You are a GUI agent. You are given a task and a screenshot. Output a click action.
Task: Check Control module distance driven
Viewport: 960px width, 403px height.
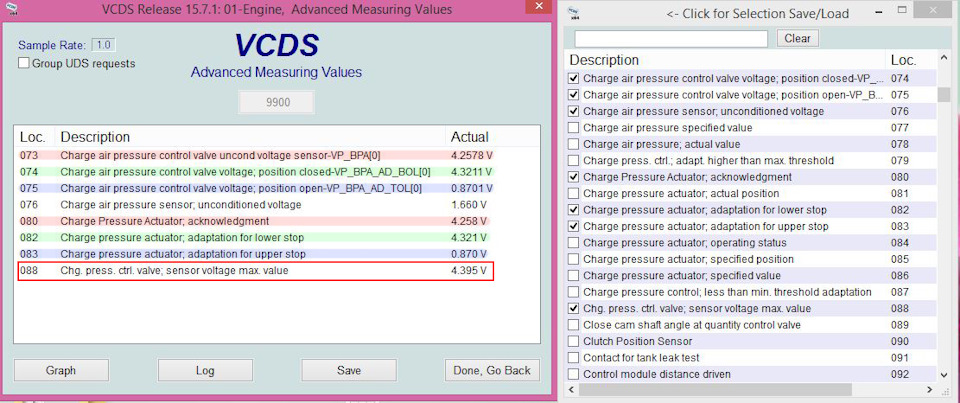[573, 374]
